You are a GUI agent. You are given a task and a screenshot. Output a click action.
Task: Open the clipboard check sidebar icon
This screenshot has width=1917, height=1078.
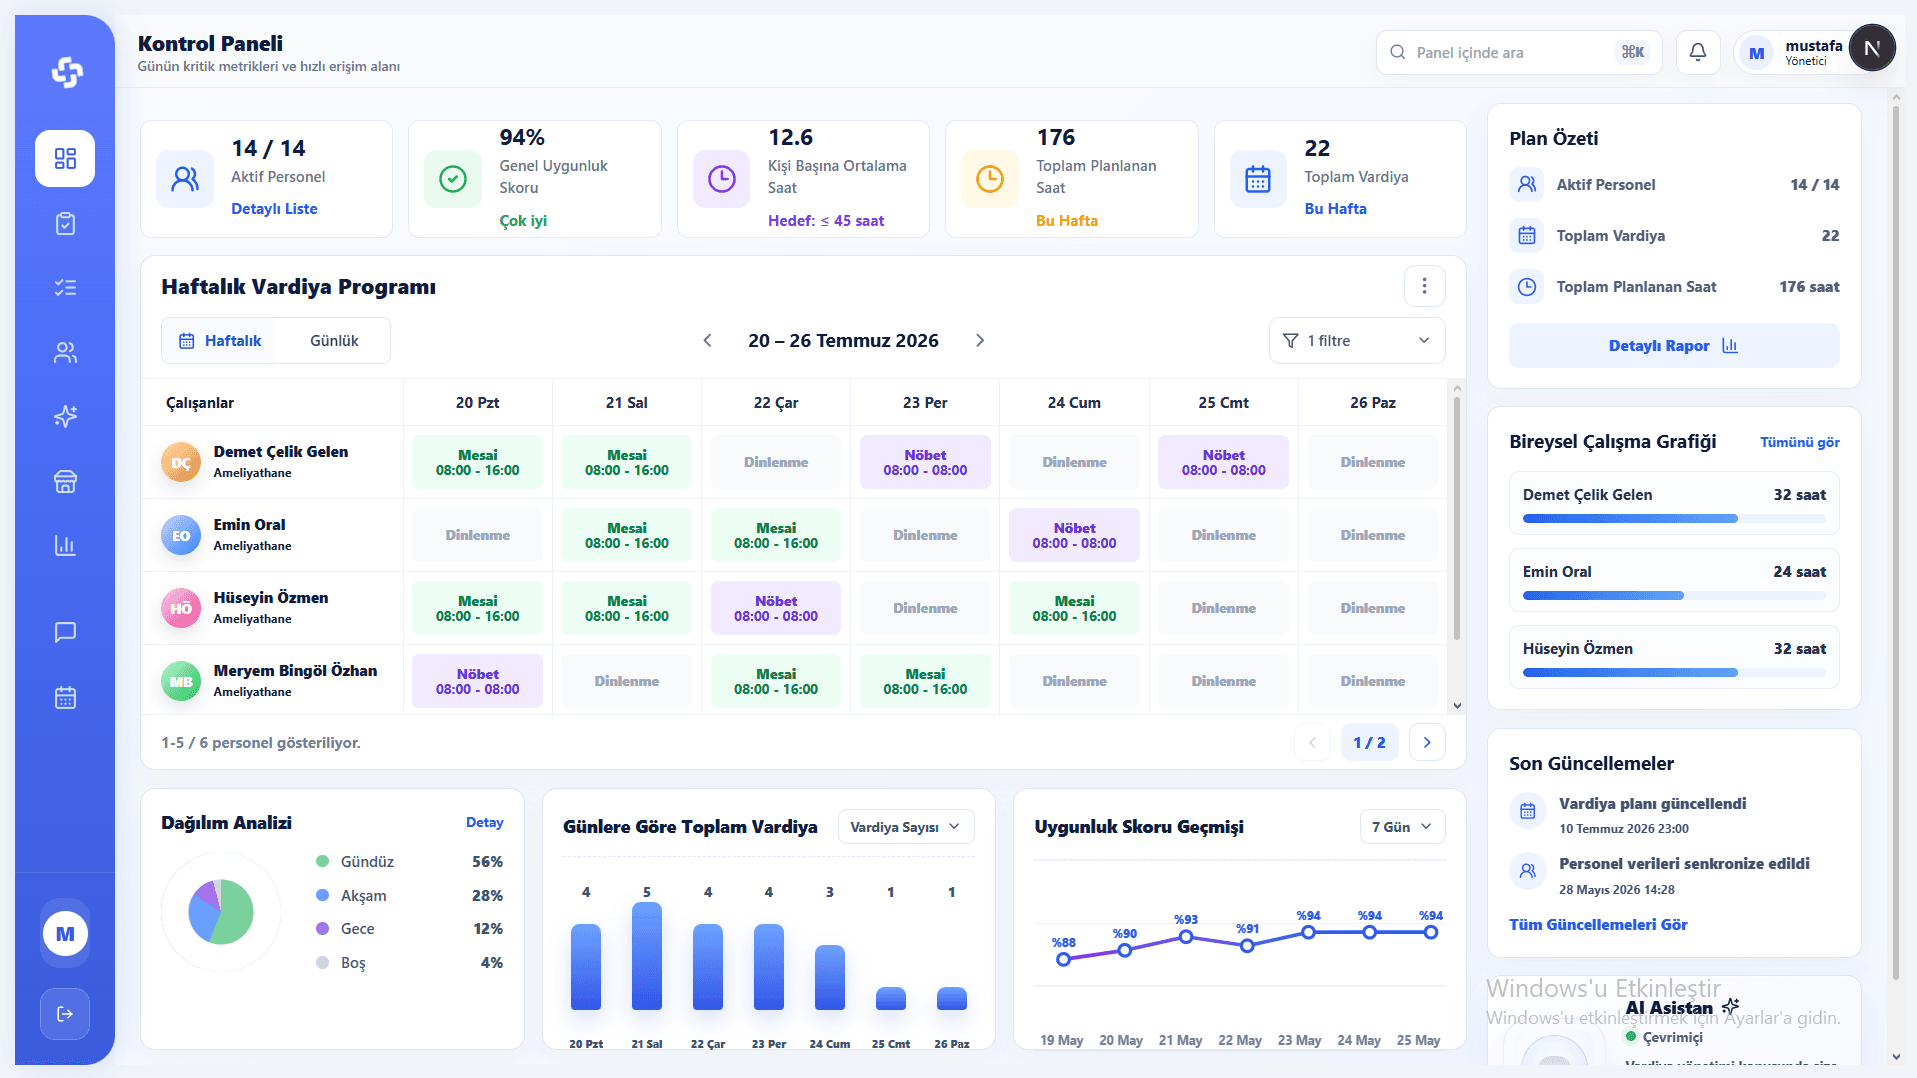click(65, 223)
